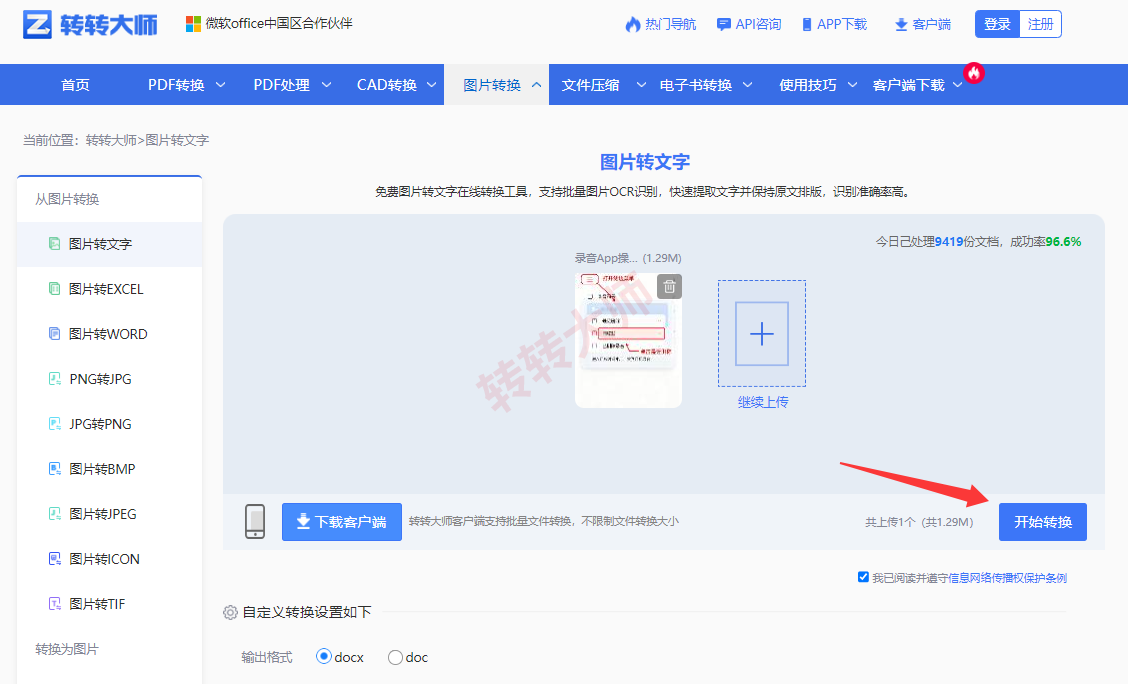Viewport: 1128px width, 684px height.
Task: Delete uploaded image with trash icon
Action: pyautogui.click(x=669, y=286)
